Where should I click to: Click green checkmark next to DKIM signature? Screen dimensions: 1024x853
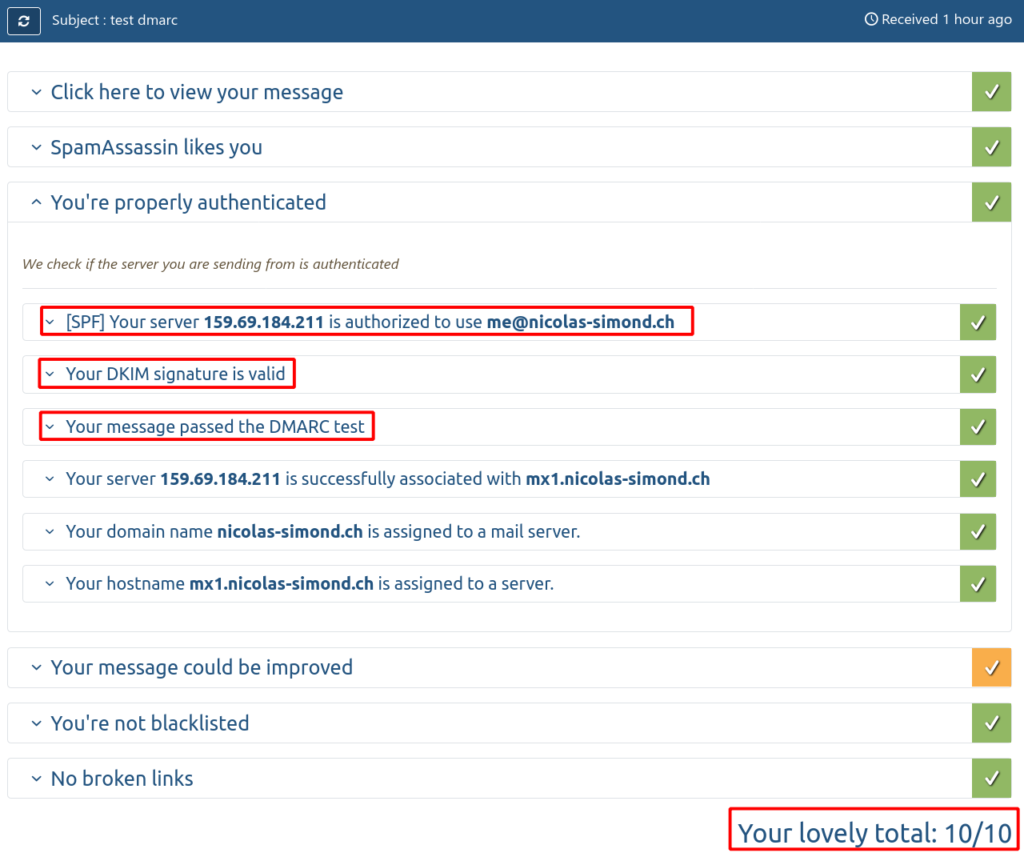point(978,374)
